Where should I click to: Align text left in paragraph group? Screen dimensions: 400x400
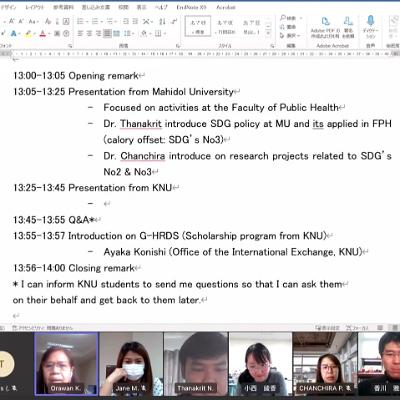point(80,33)
